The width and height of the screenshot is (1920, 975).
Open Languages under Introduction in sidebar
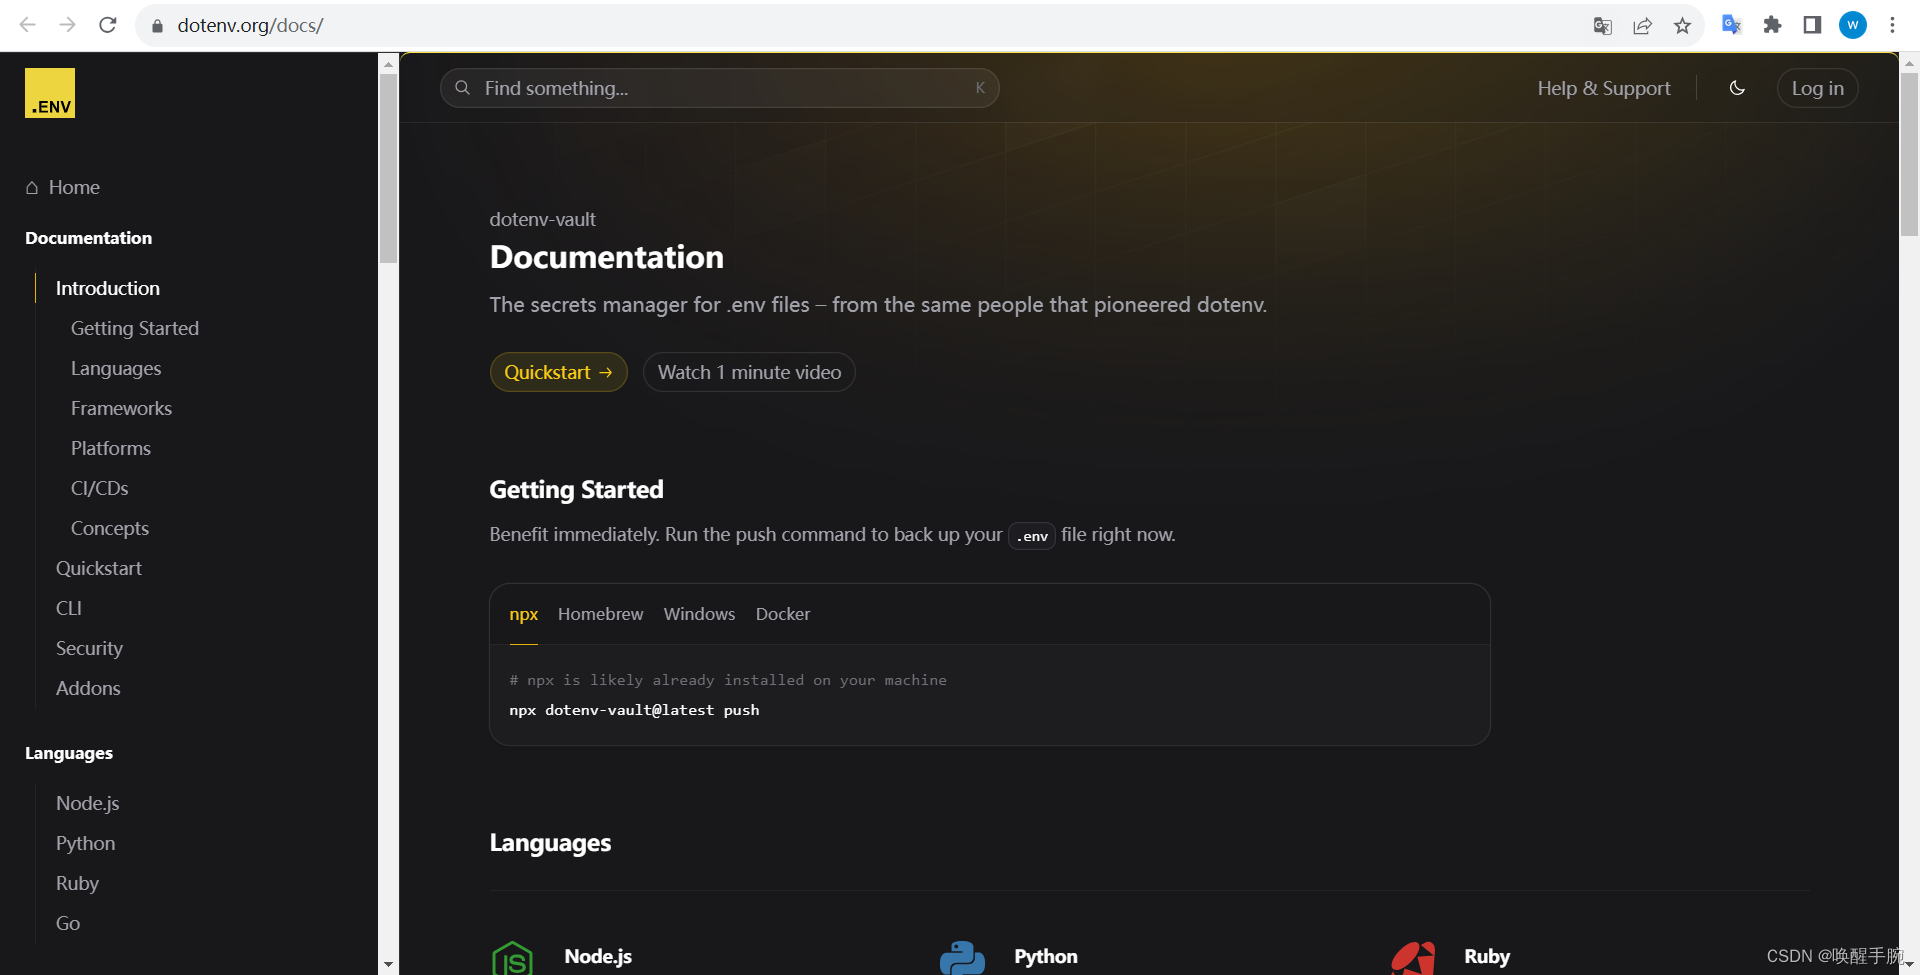tap(116, 368)
